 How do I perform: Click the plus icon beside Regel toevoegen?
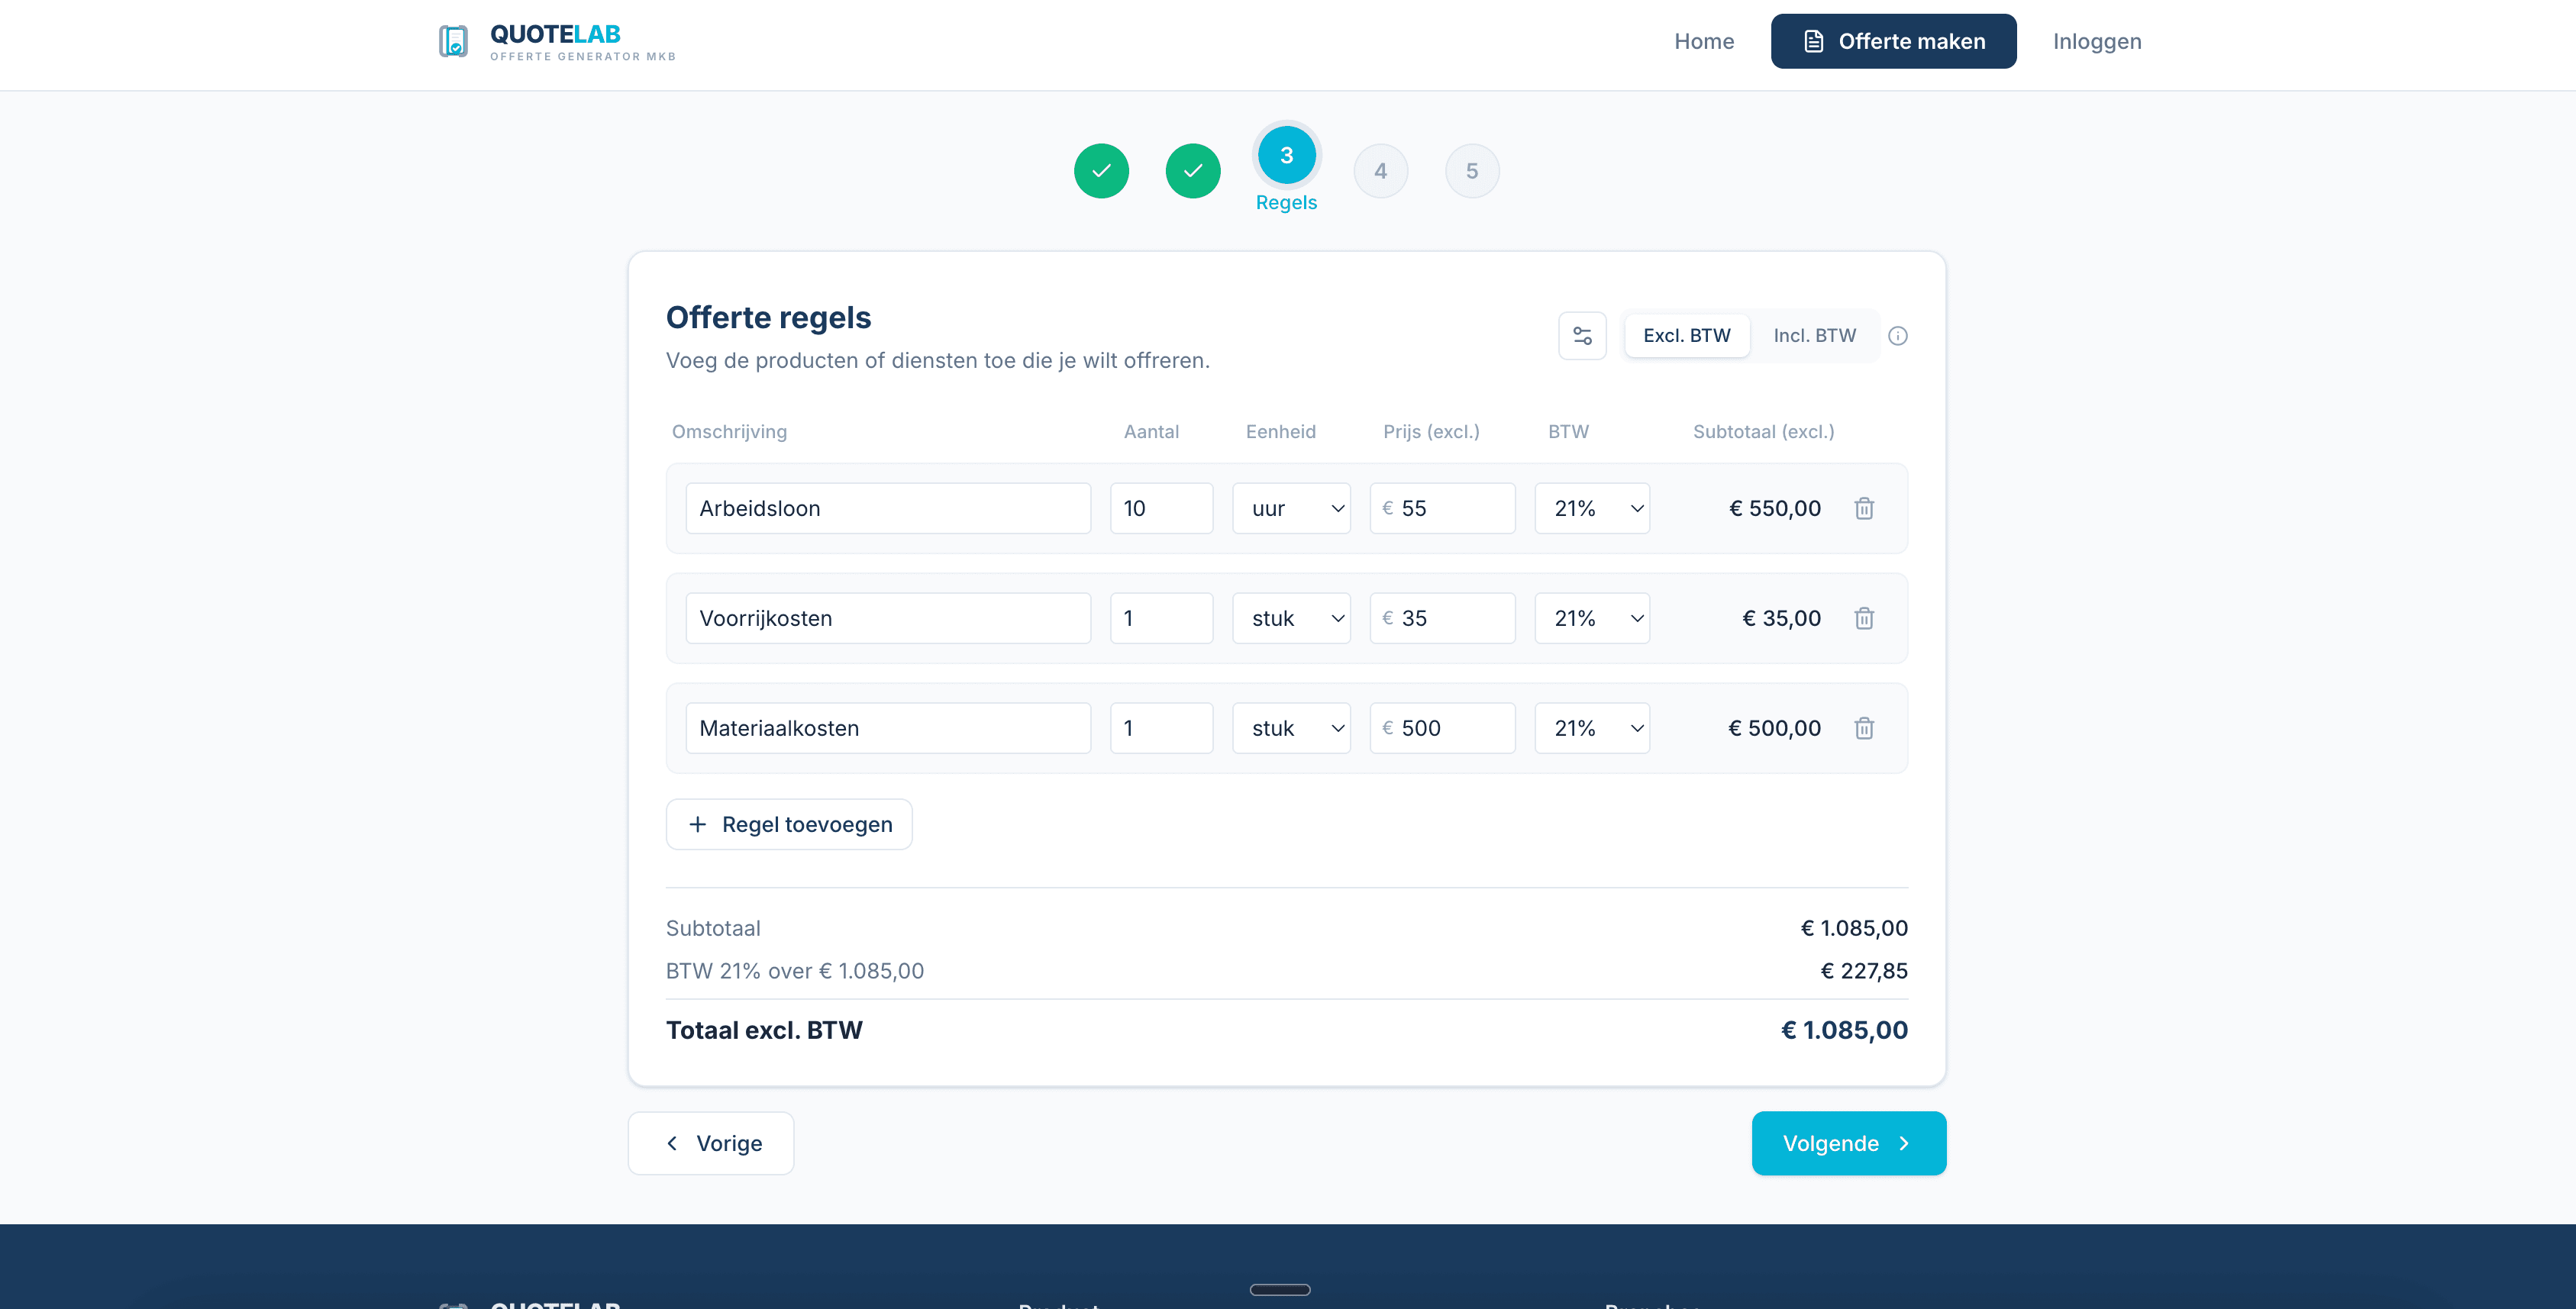click(x=697, y=824)
